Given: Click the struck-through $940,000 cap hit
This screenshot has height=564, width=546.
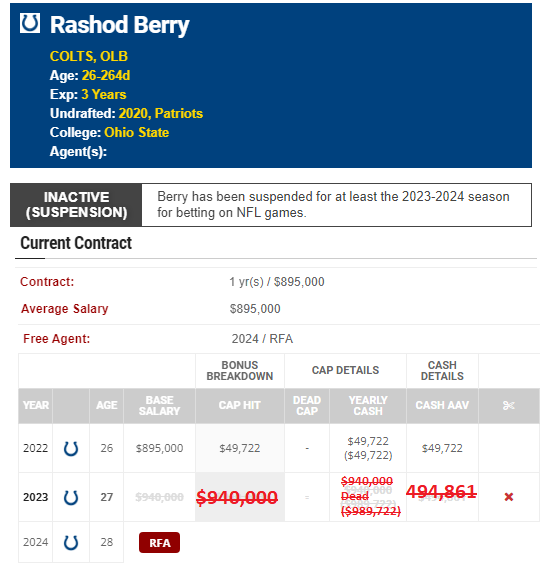Looking at the screenshot, I should pos(237,497).
